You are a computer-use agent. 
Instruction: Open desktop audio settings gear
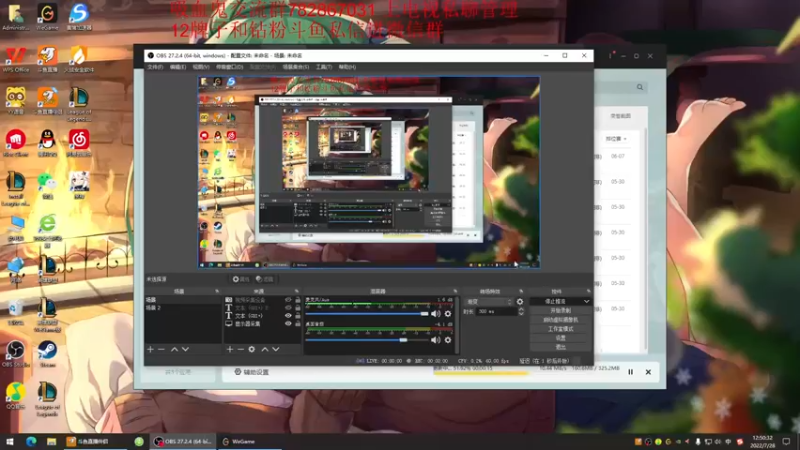448,340
